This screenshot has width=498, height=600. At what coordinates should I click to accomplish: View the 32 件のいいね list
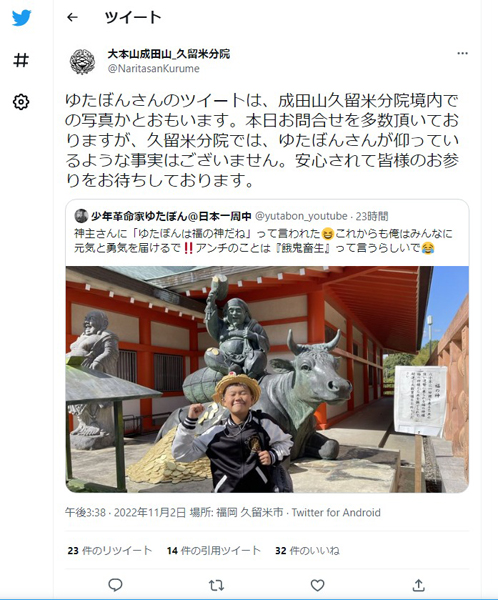click(x=307, y=551)
